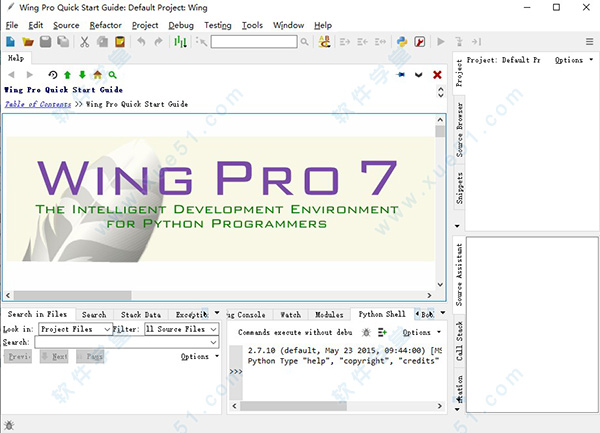Click the add-lines icon in Python Shell
This screenshot has height=433, width=600.
[x=382, y=332]
